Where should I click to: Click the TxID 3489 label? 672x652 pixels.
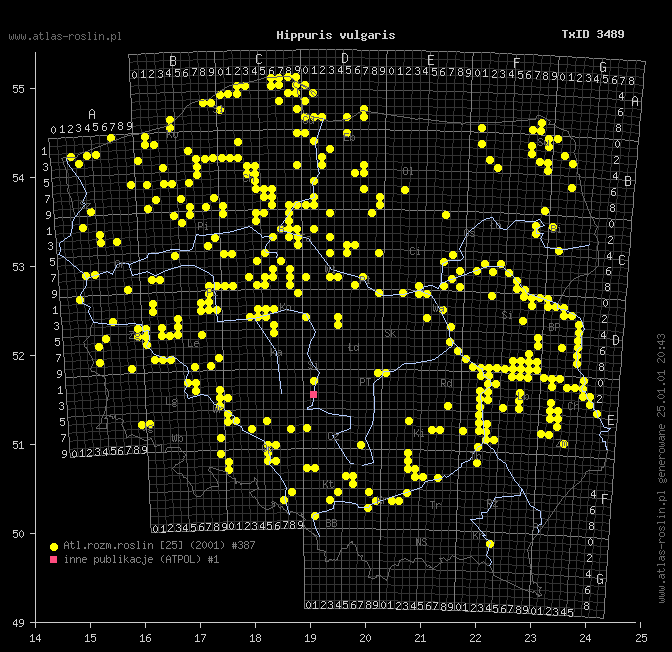(593, 34)
